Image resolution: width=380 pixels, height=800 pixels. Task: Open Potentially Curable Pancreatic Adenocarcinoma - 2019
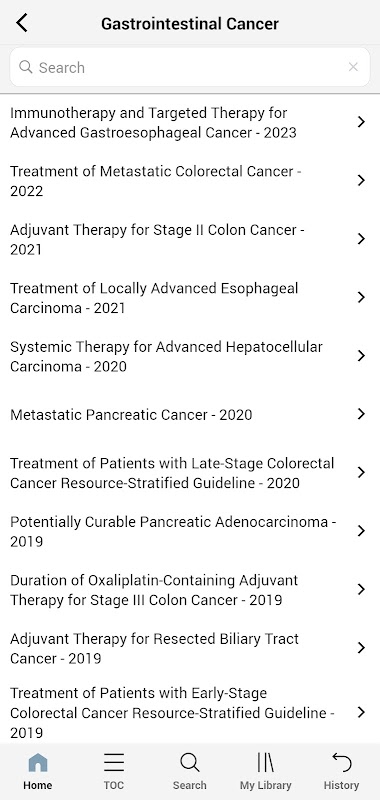coord(190,531)
